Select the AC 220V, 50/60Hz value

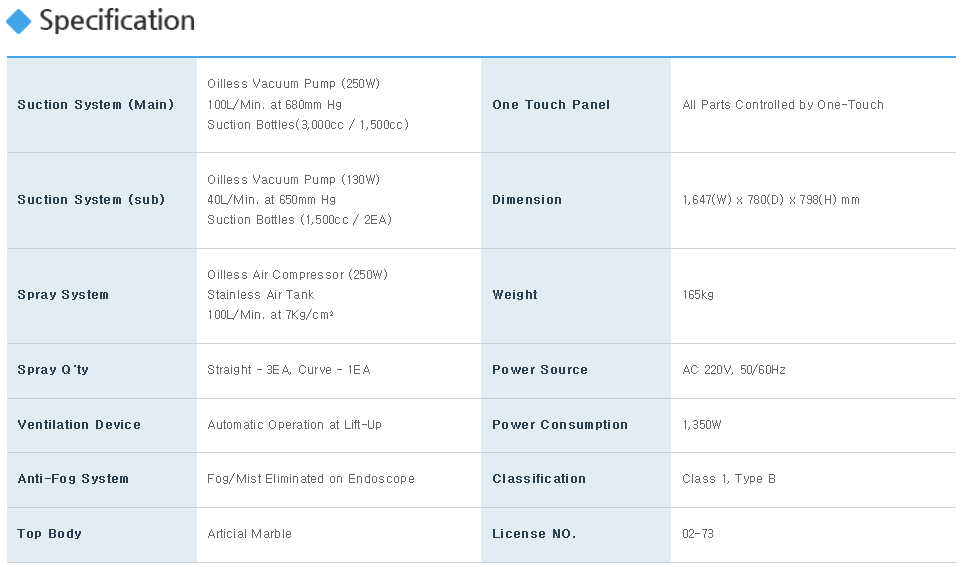point(734,370)
